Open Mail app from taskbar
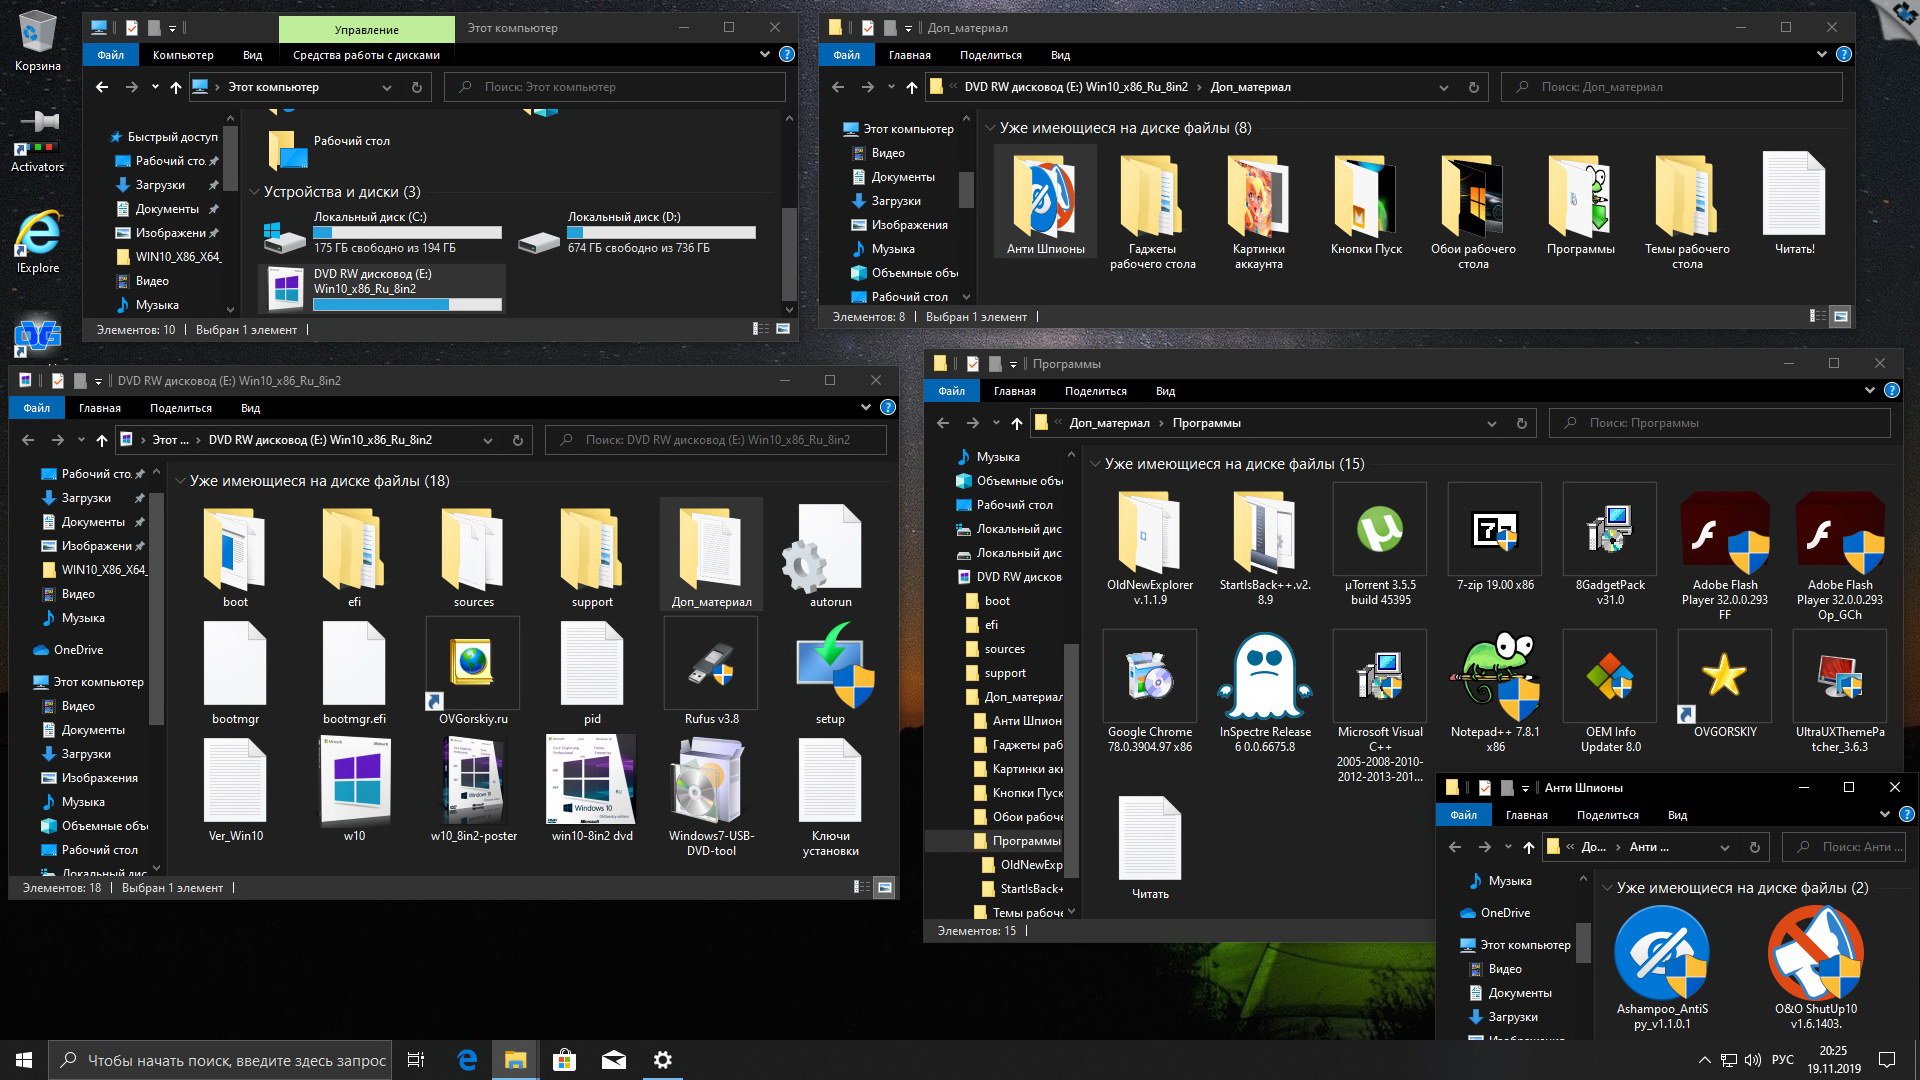Image resolution: width=1920 pixels, height=1080 pixels. coord(613,1060)
